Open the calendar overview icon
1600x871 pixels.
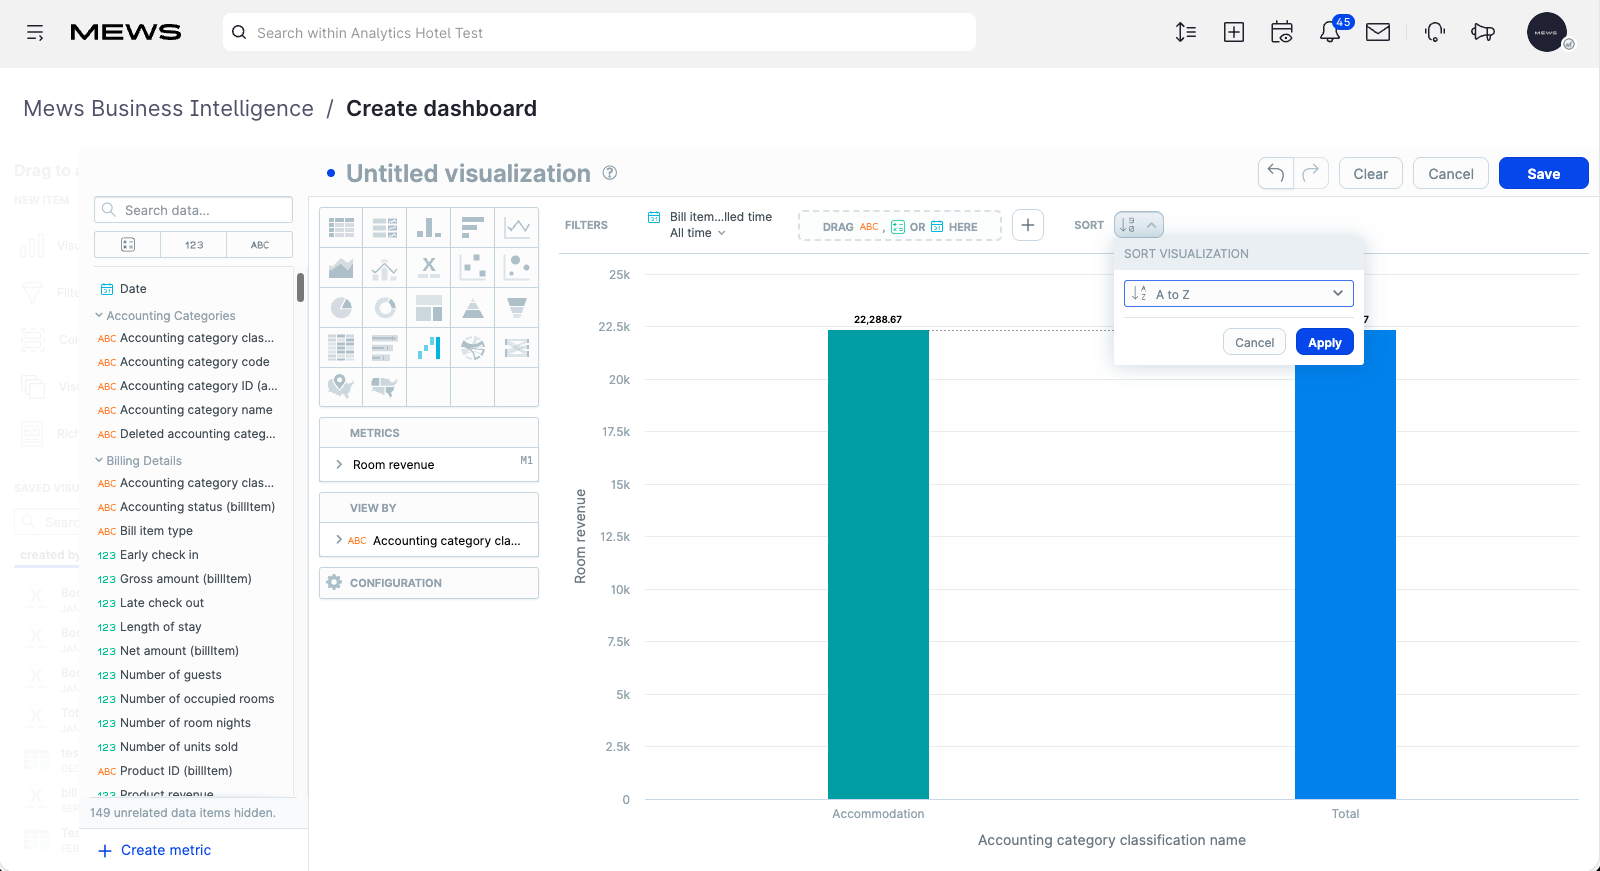[x=1282, y=32]
